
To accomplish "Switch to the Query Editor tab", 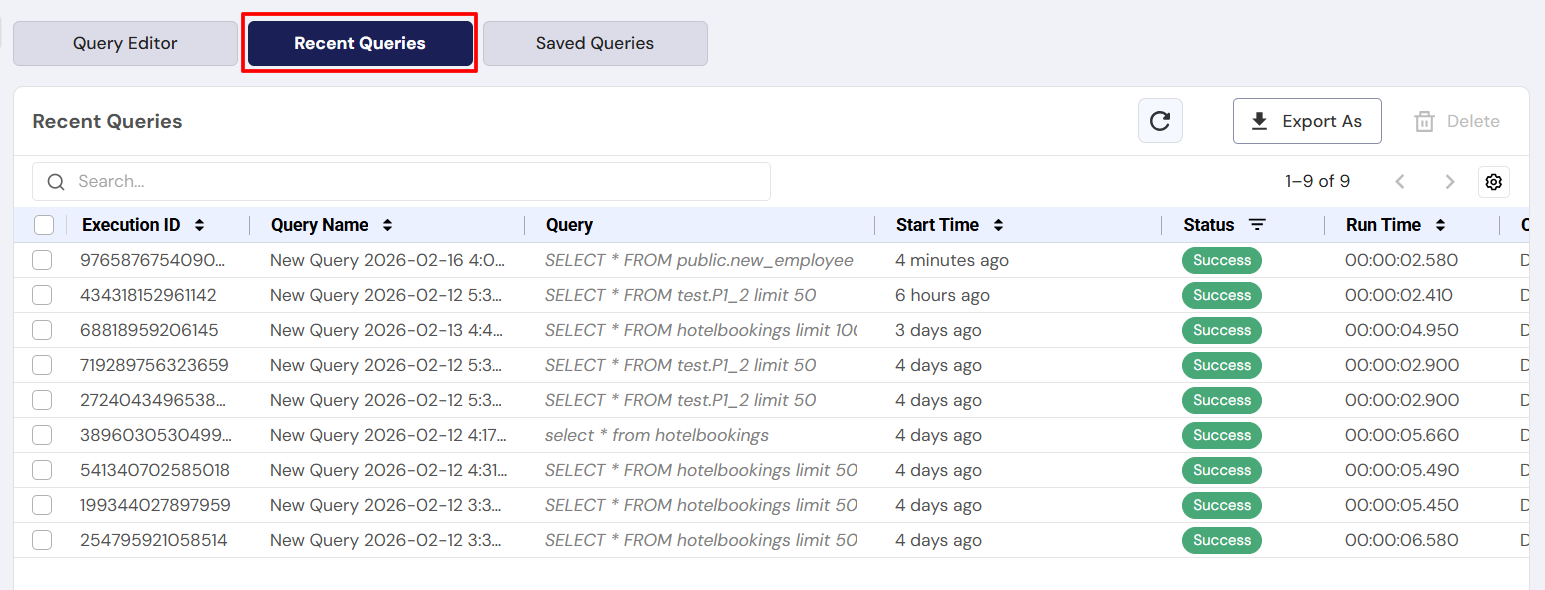I will point(124,43).
